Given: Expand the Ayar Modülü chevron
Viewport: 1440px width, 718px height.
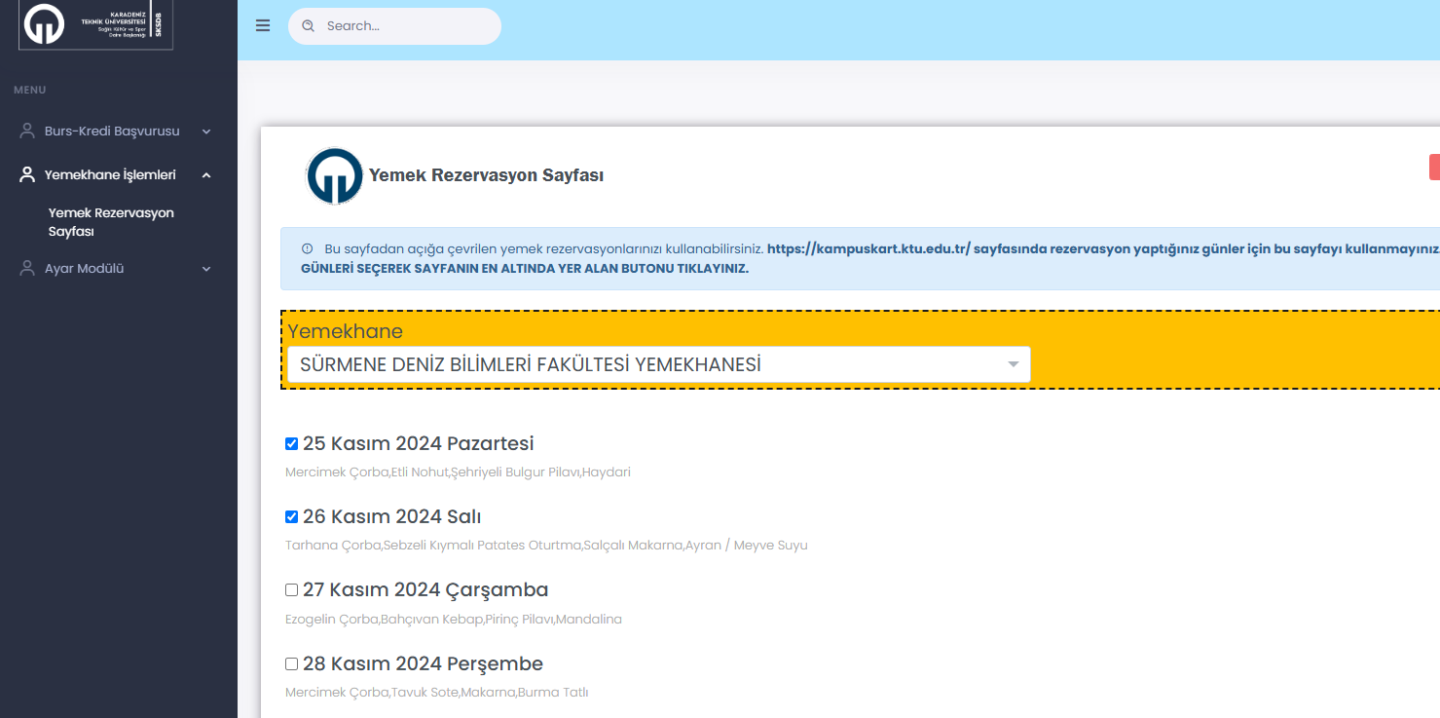Looking at the screenshot, I should [x=206, y=269].
